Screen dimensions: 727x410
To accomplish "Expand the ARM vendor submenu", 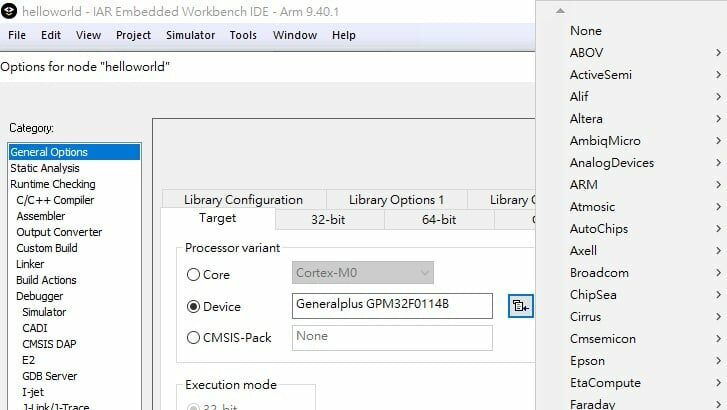I will coord(631,185).
